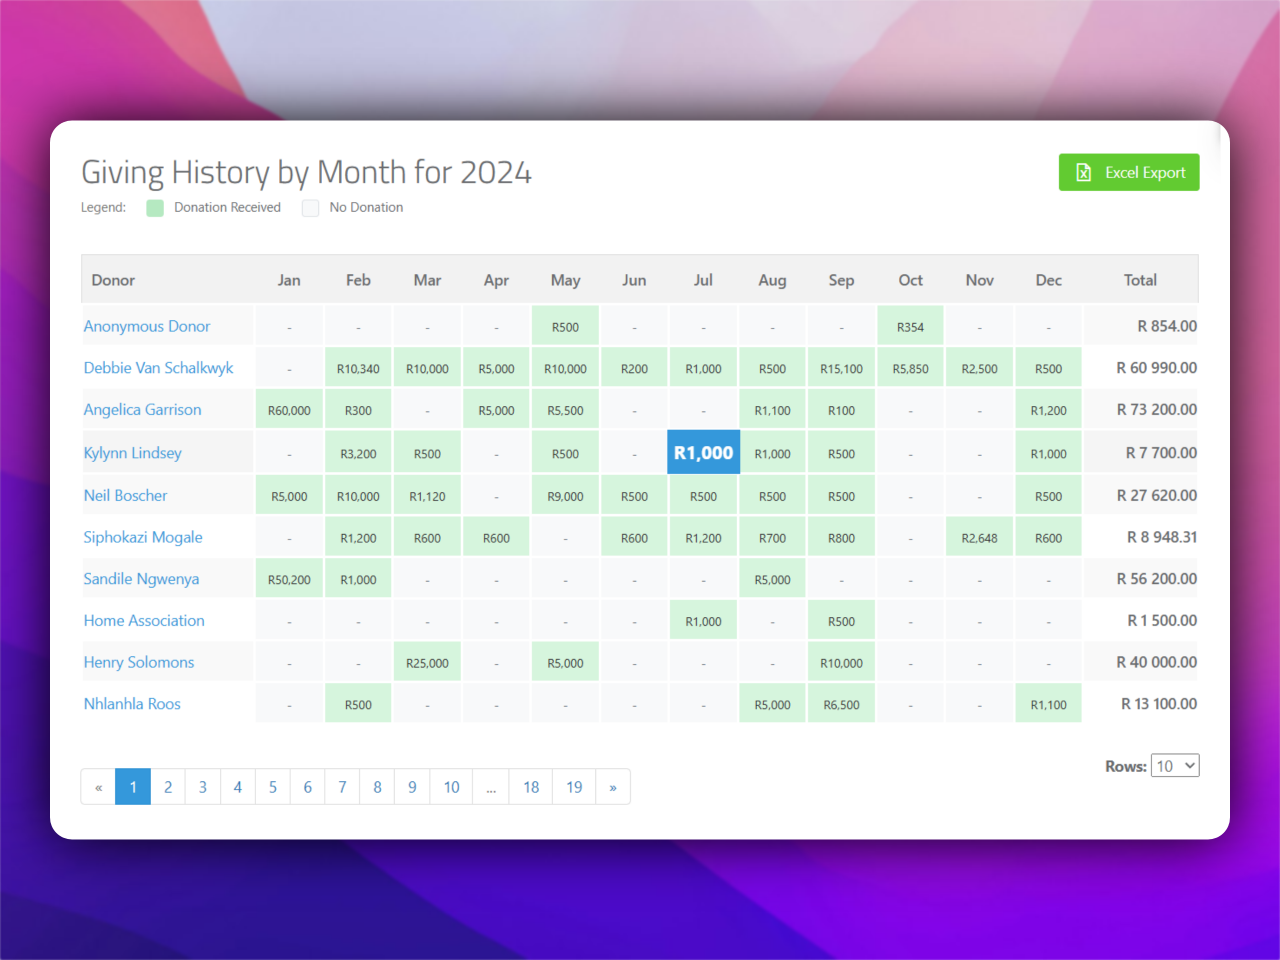Click Home Association's R1,000 July cell
Image resolution: width=1280 pixels, height=960 pixels.
tap(703, 621)
